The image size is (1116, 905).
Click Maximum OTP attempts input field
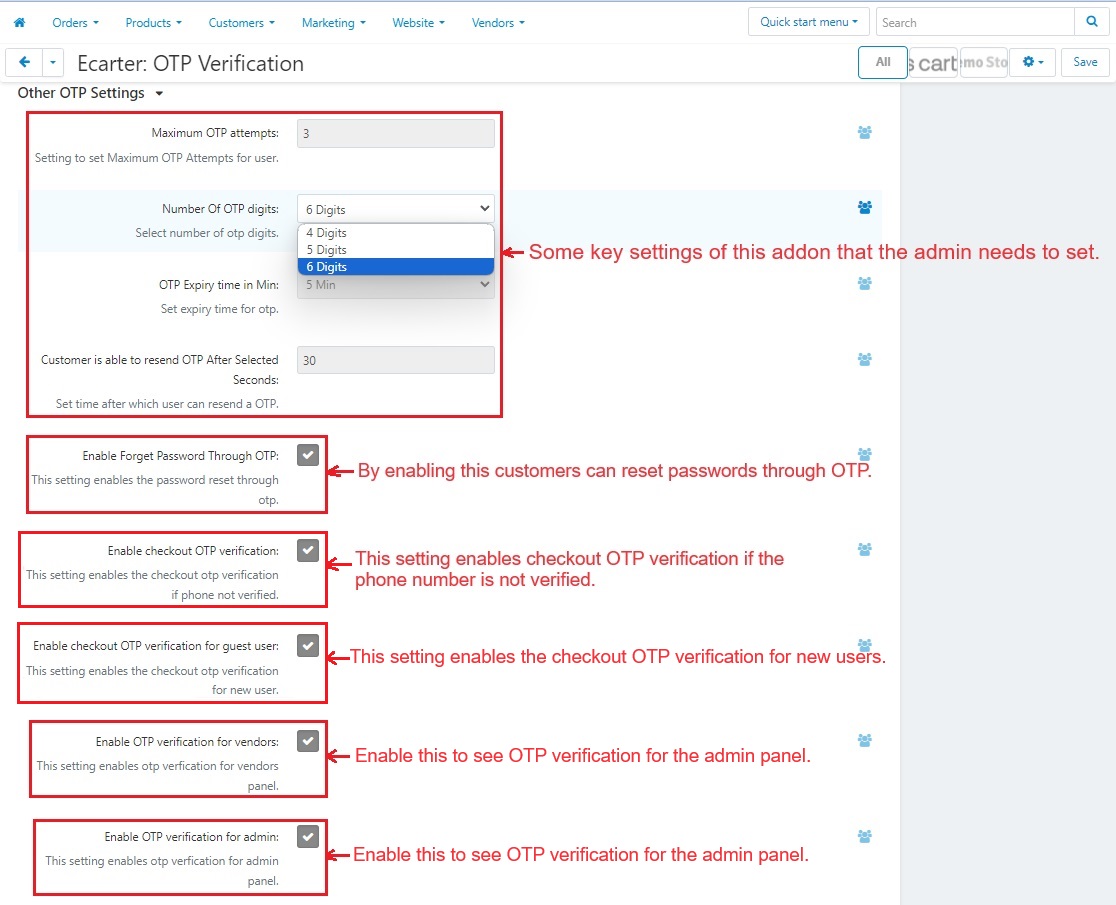point(396,133)
